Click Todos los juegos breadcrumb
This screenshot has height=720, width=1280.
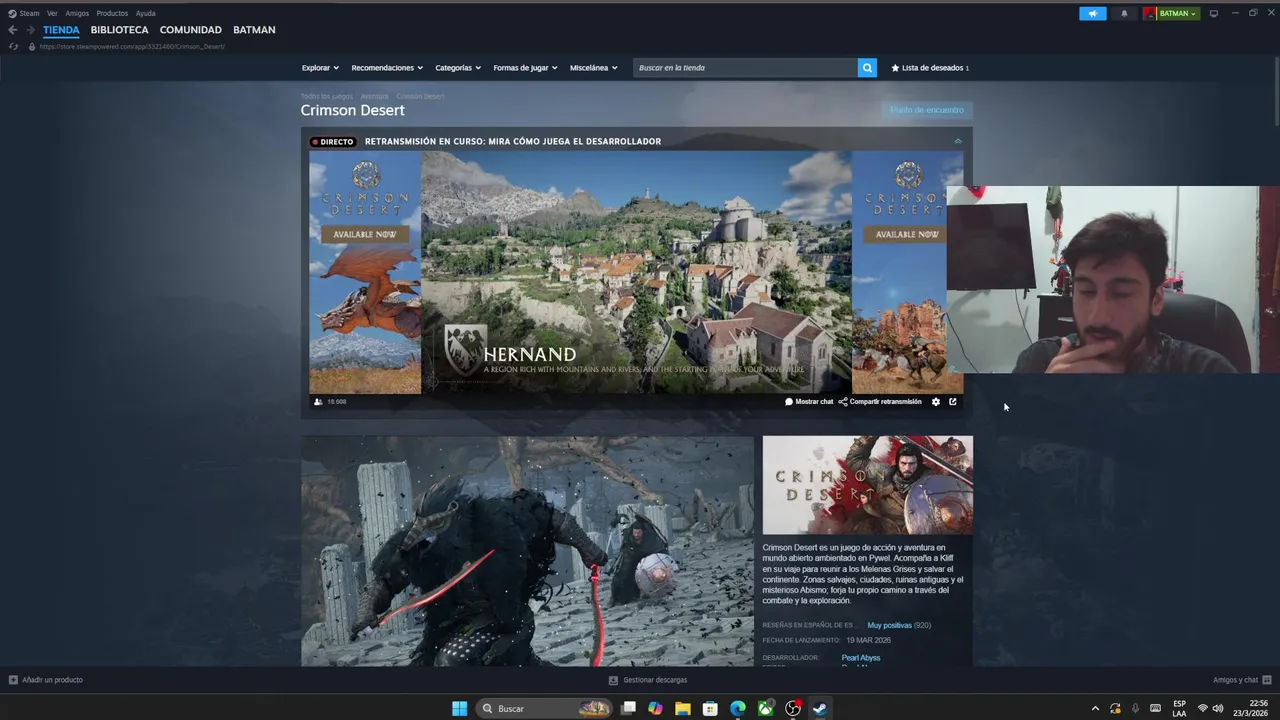(327, 96)
